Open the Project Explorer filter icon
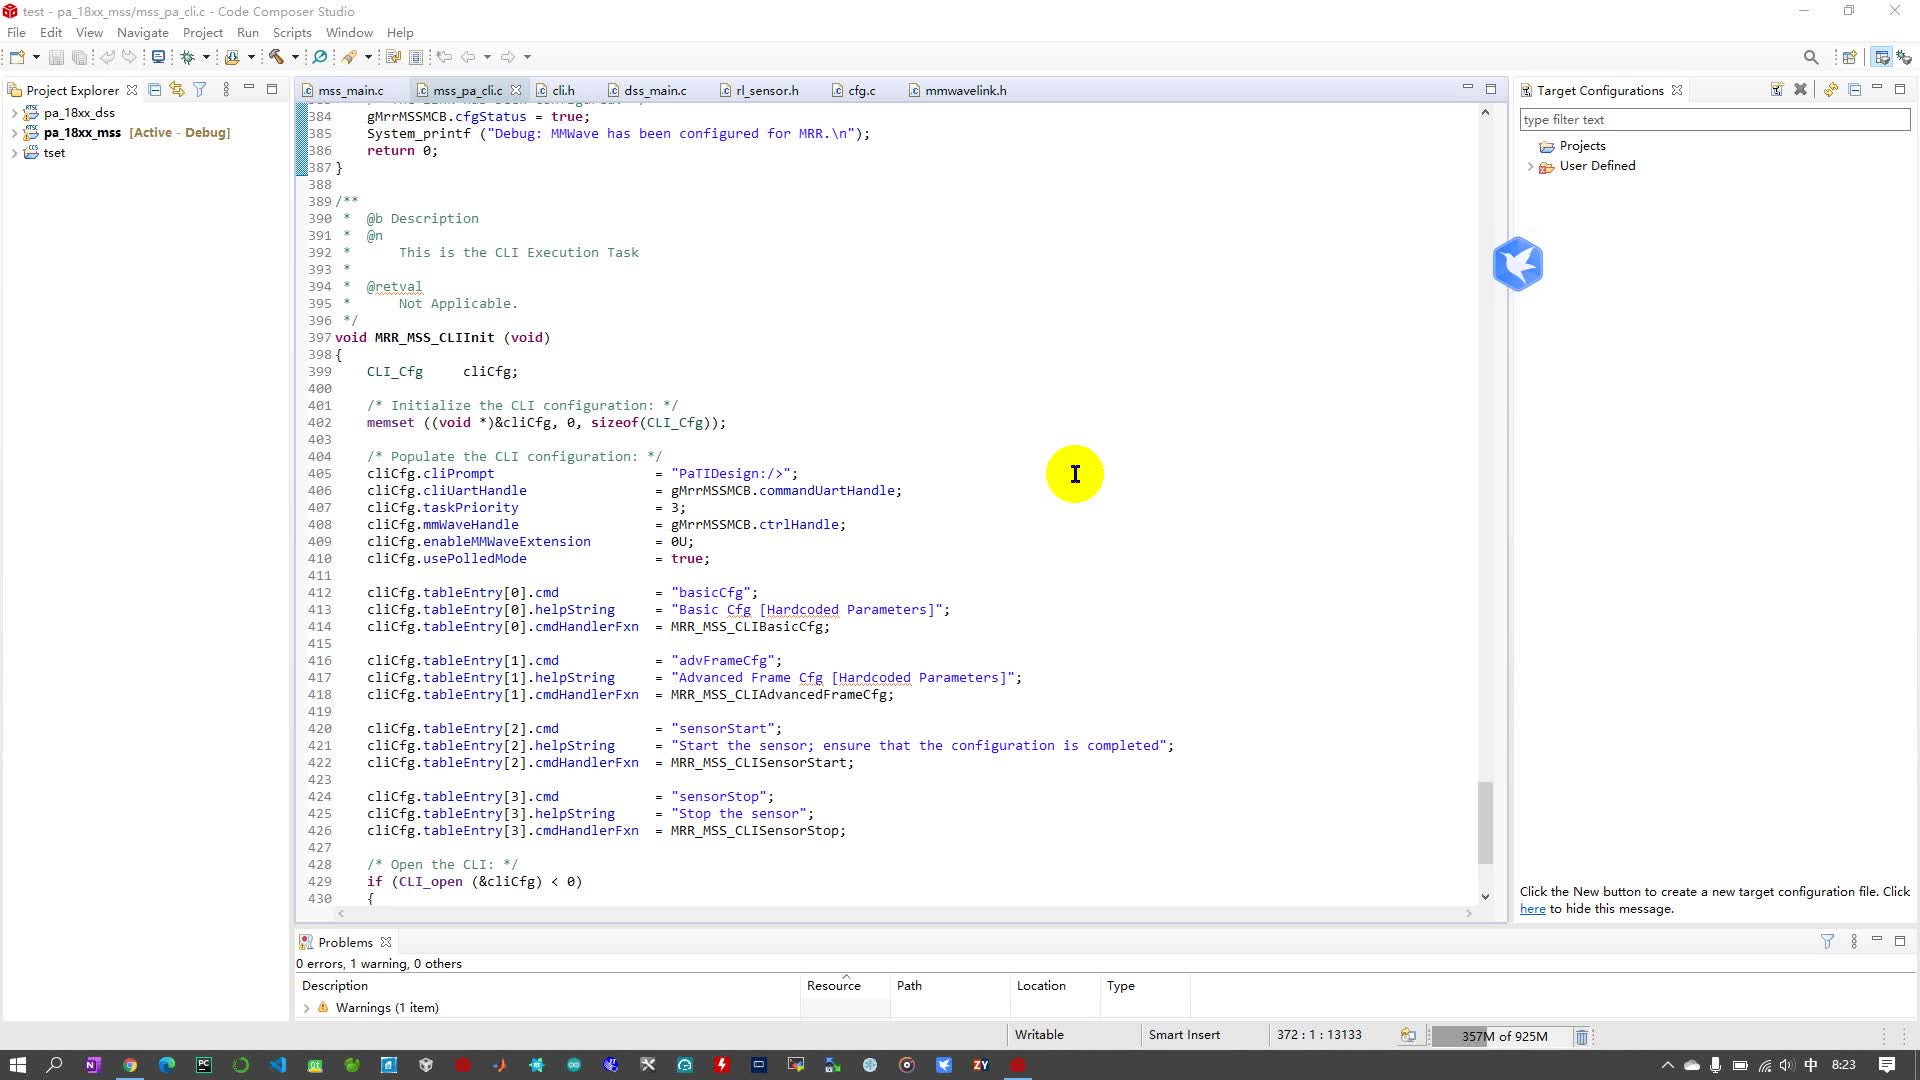Screen dimensions: 1920x1080 (200, 90)
